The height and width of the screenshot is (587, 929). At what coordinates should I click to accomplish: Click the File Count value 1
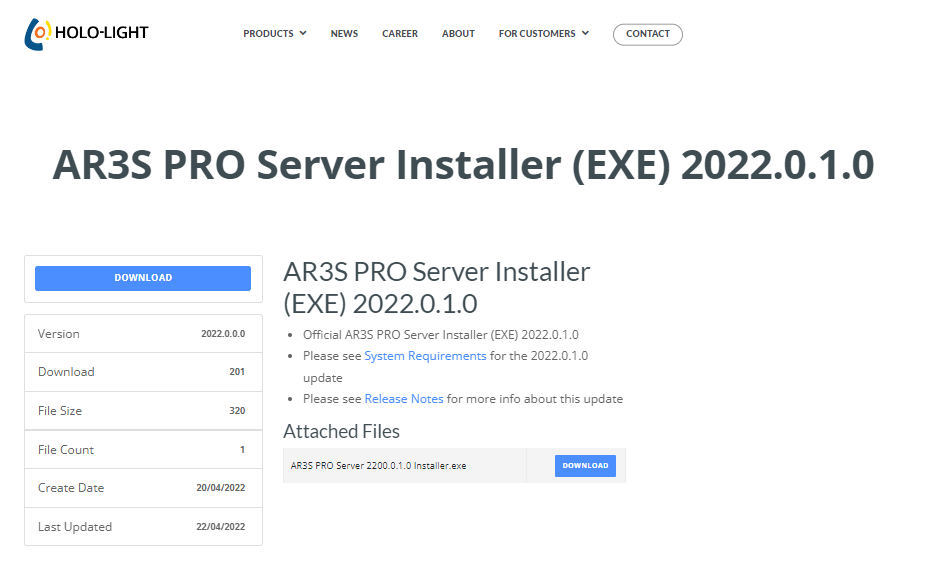[x=242, y=450]
